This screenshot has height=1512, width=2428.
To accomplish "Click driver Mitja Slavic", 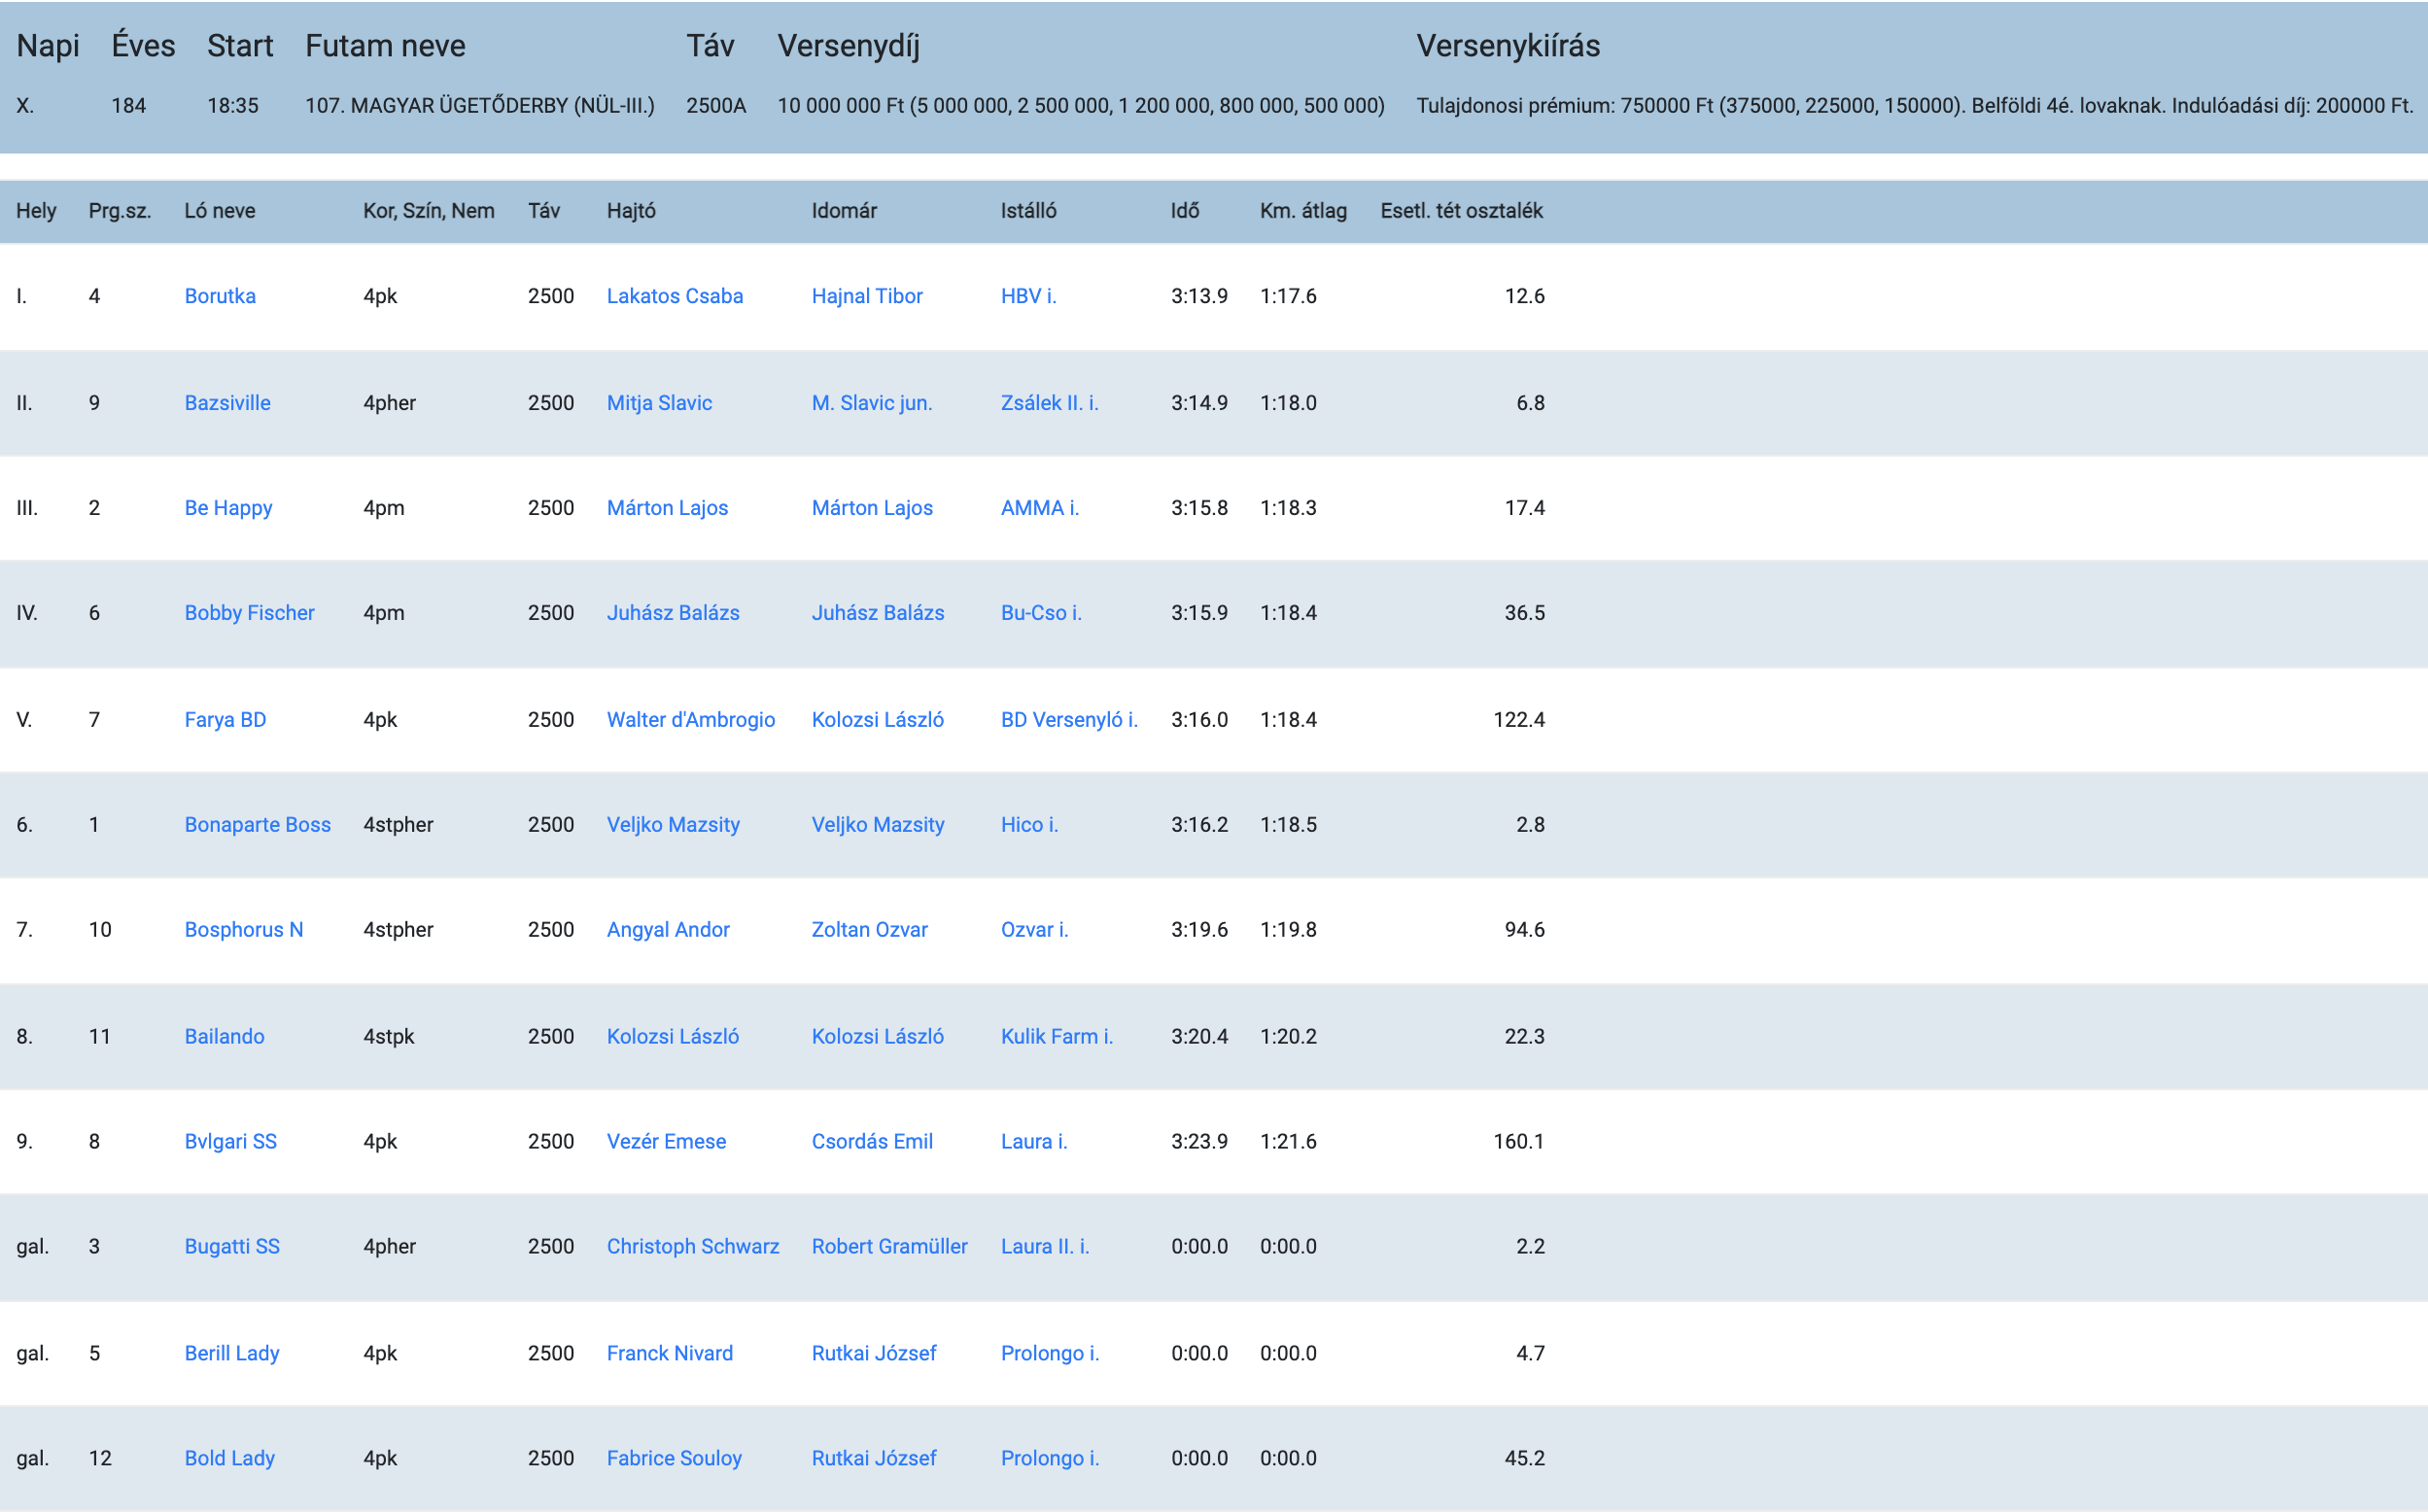I will click(x=659, y=403).
